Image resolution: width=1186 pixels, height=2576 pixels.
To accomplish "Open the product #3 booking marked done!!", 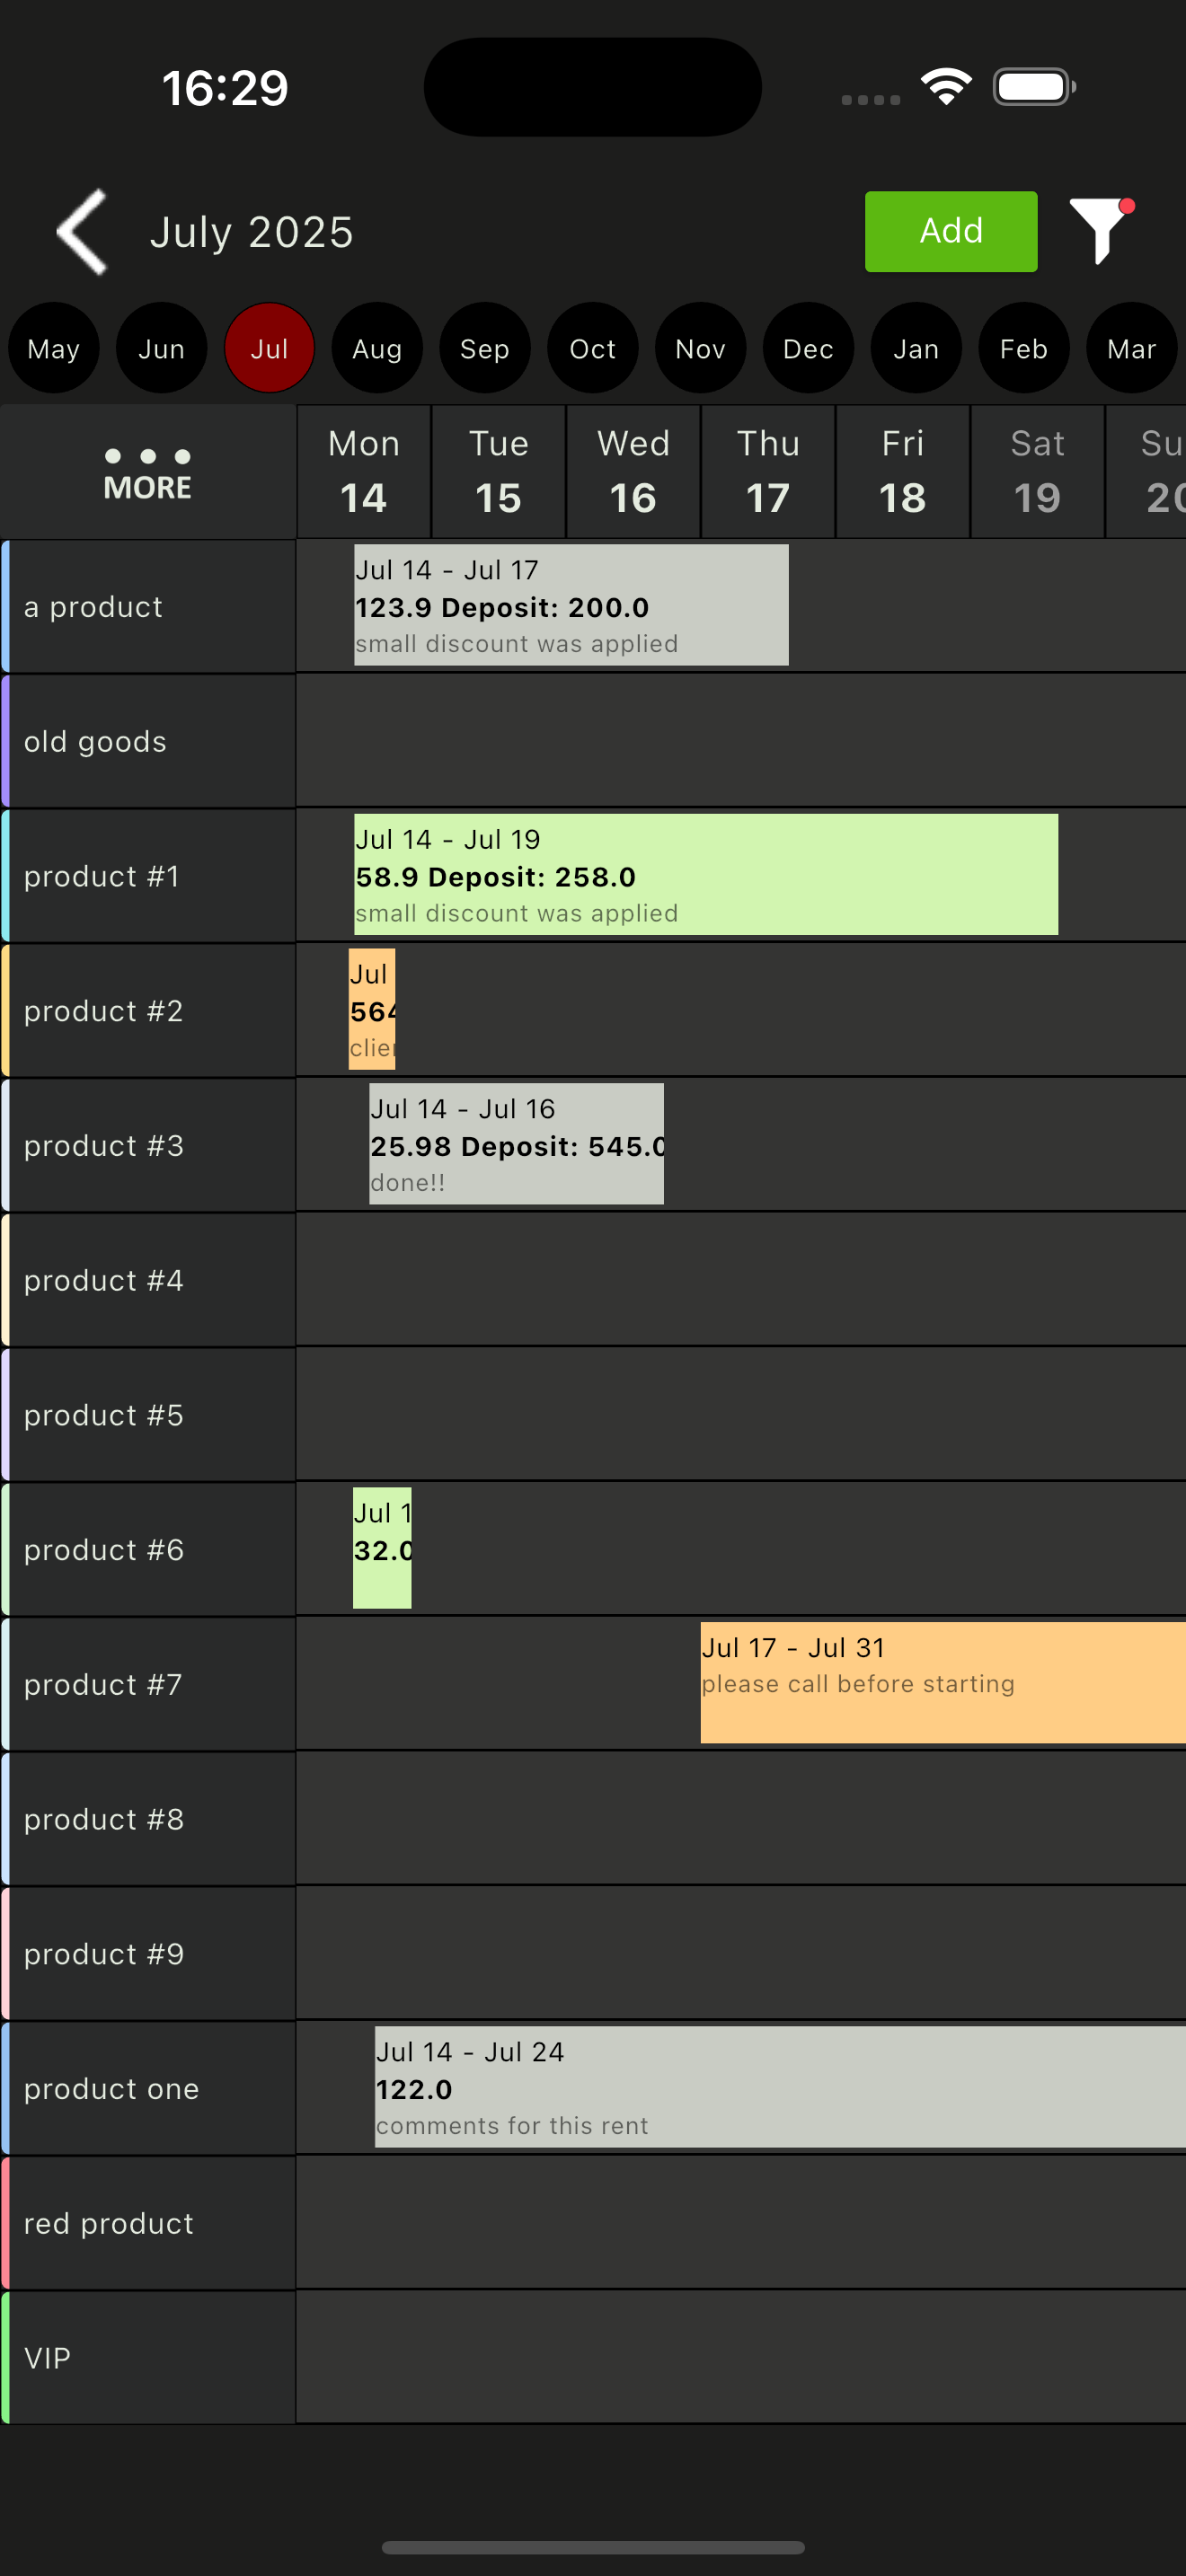I will [517, 1144].
